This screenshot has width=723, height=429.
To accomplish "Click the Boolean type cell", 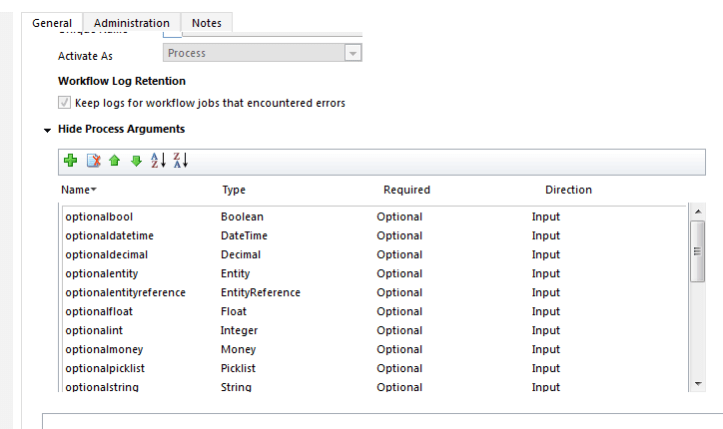I will point(242,217).
